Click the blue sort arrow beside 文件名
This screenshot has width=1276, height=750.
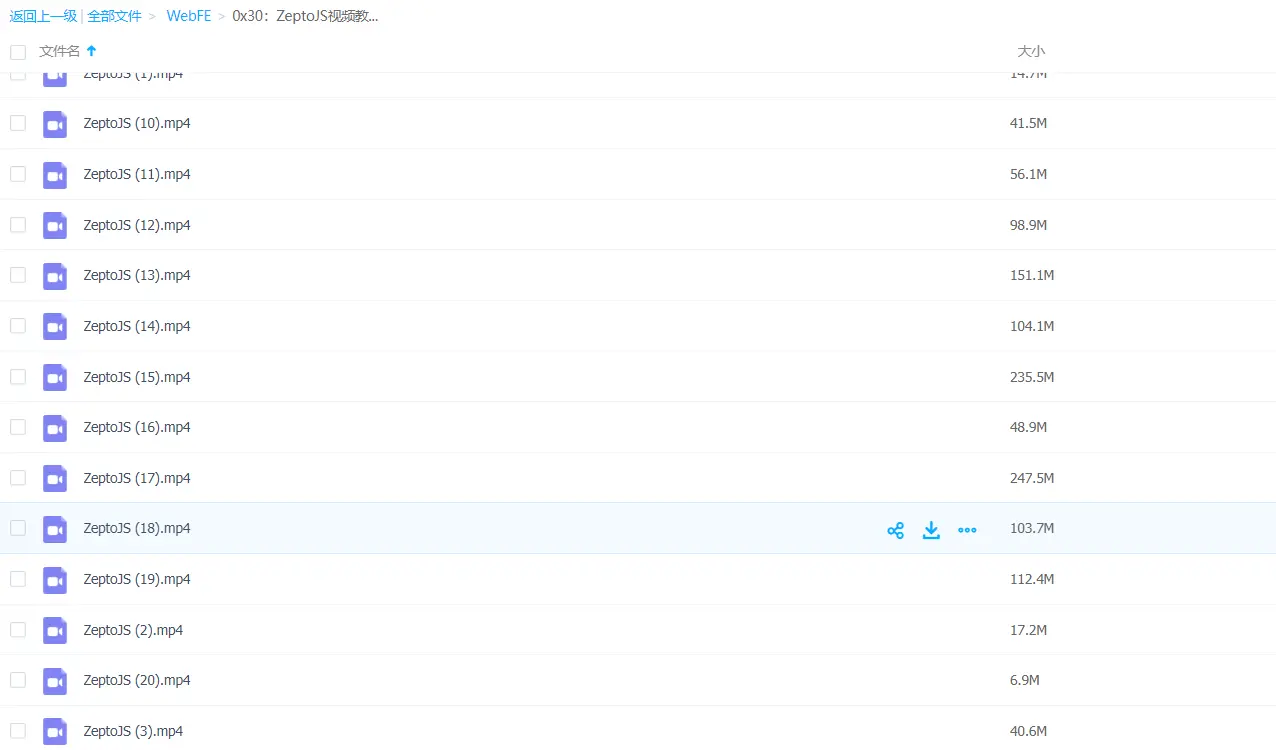[x=91, y=51]
